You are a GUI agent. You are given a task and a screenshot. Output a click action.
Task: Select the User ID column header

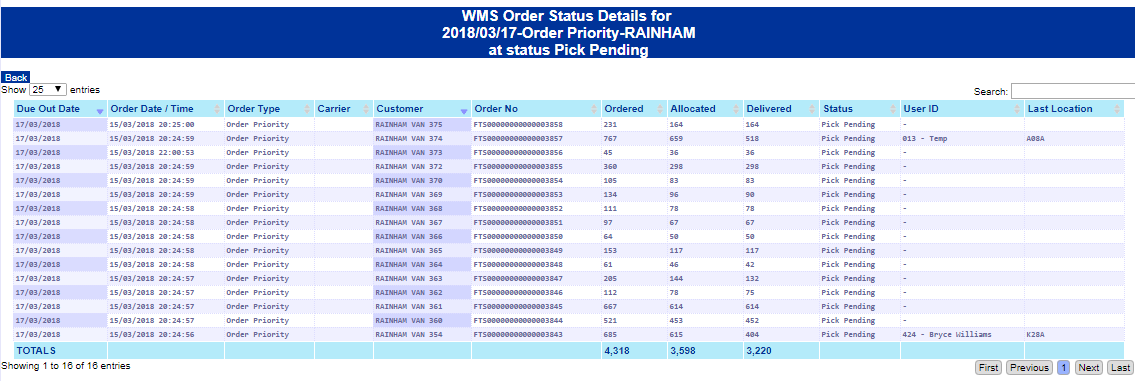(x=962, y=109)
